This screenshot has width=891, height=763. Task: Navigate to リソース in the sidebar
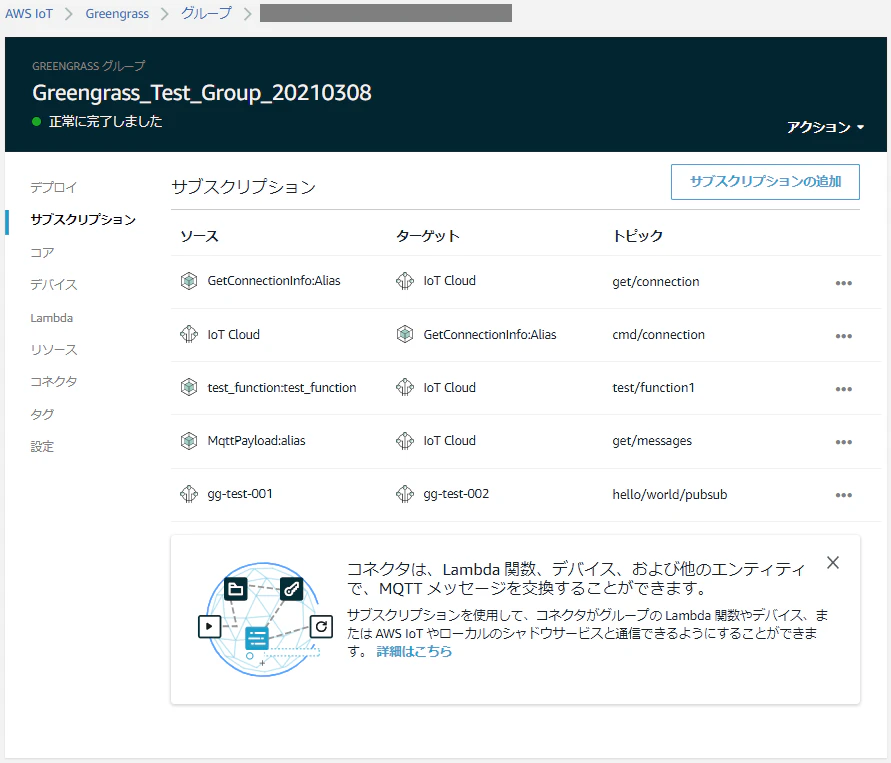coord(53,349)
